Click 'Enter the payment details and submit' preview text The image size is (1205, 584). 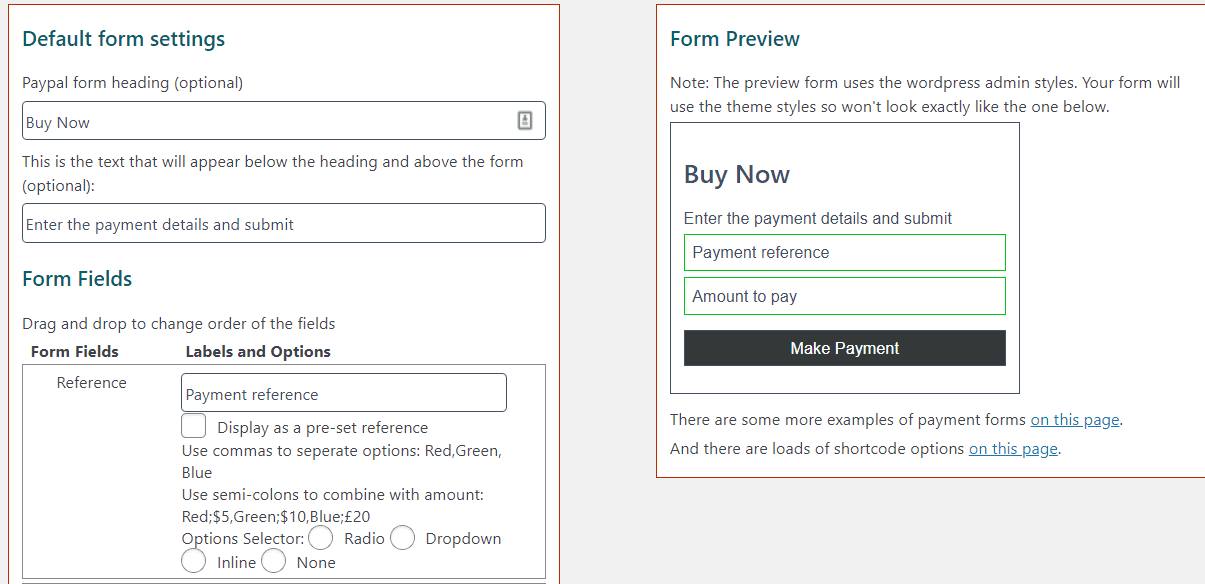(818, 218)
